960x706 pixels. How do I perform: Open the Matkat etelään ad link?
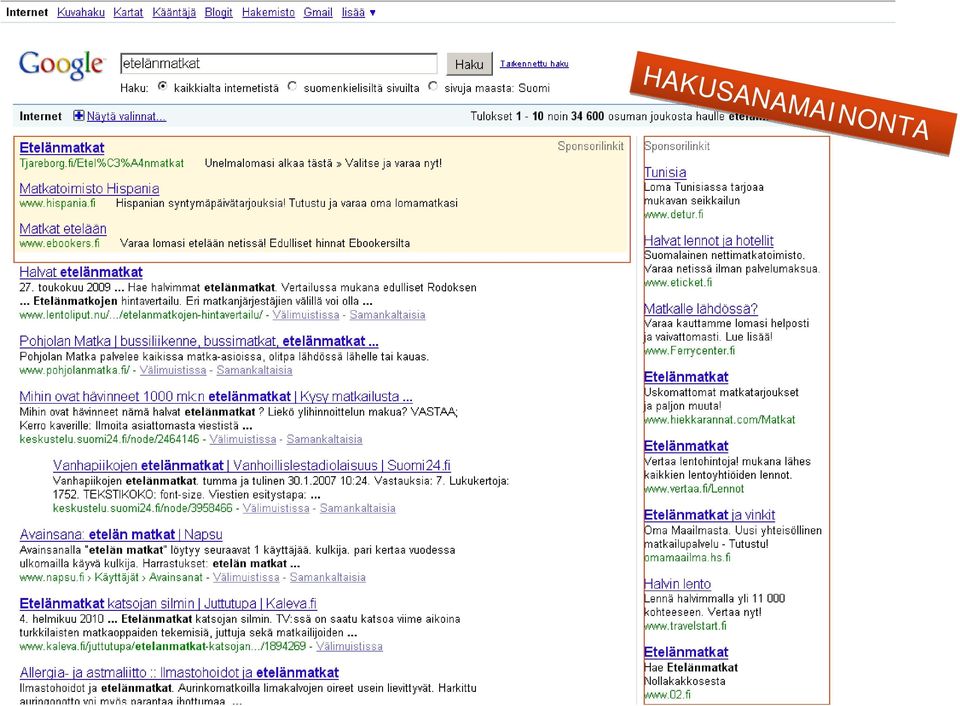[63, 229]
